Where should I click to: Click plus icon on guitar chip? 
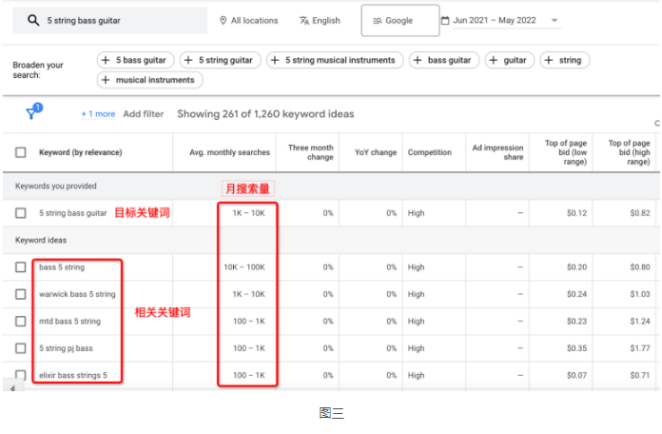494,60
